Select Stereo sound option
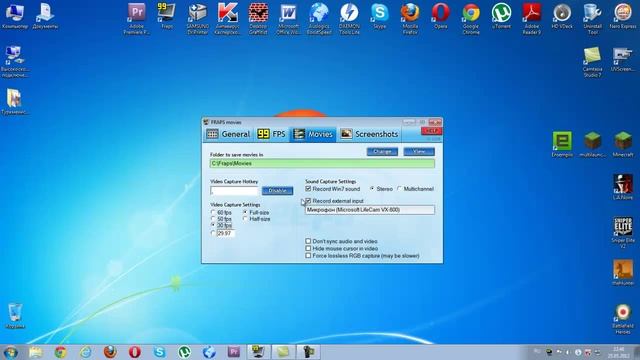The height and width of the screenshot is (360, 640). click(x=372, y=189)
